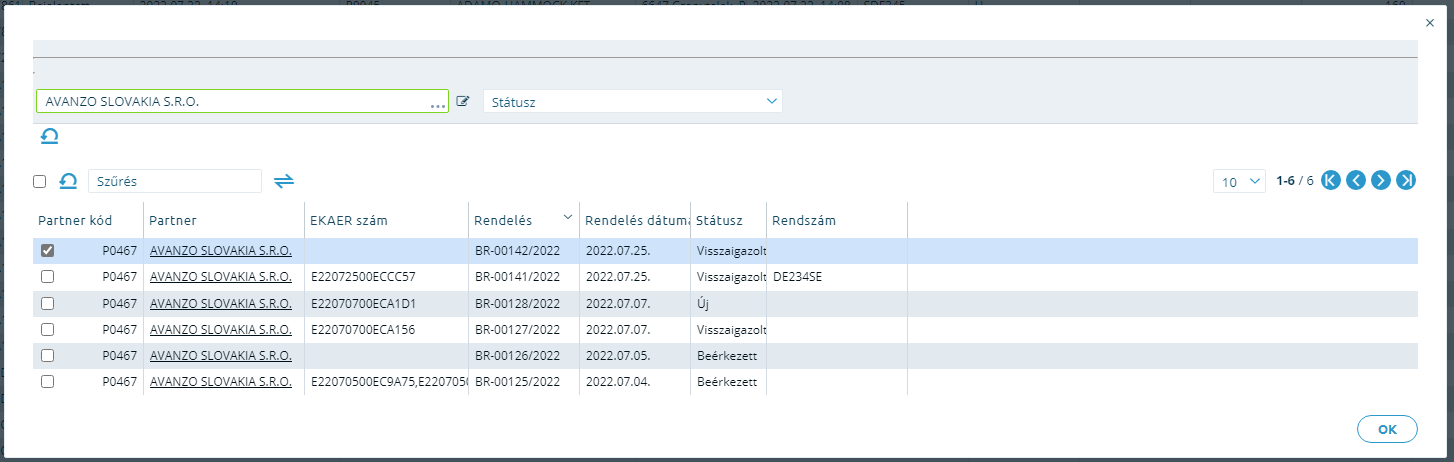
Task: Click Beérkezett status in BR-00125/2022 row
Action: [x=727, y=382]
